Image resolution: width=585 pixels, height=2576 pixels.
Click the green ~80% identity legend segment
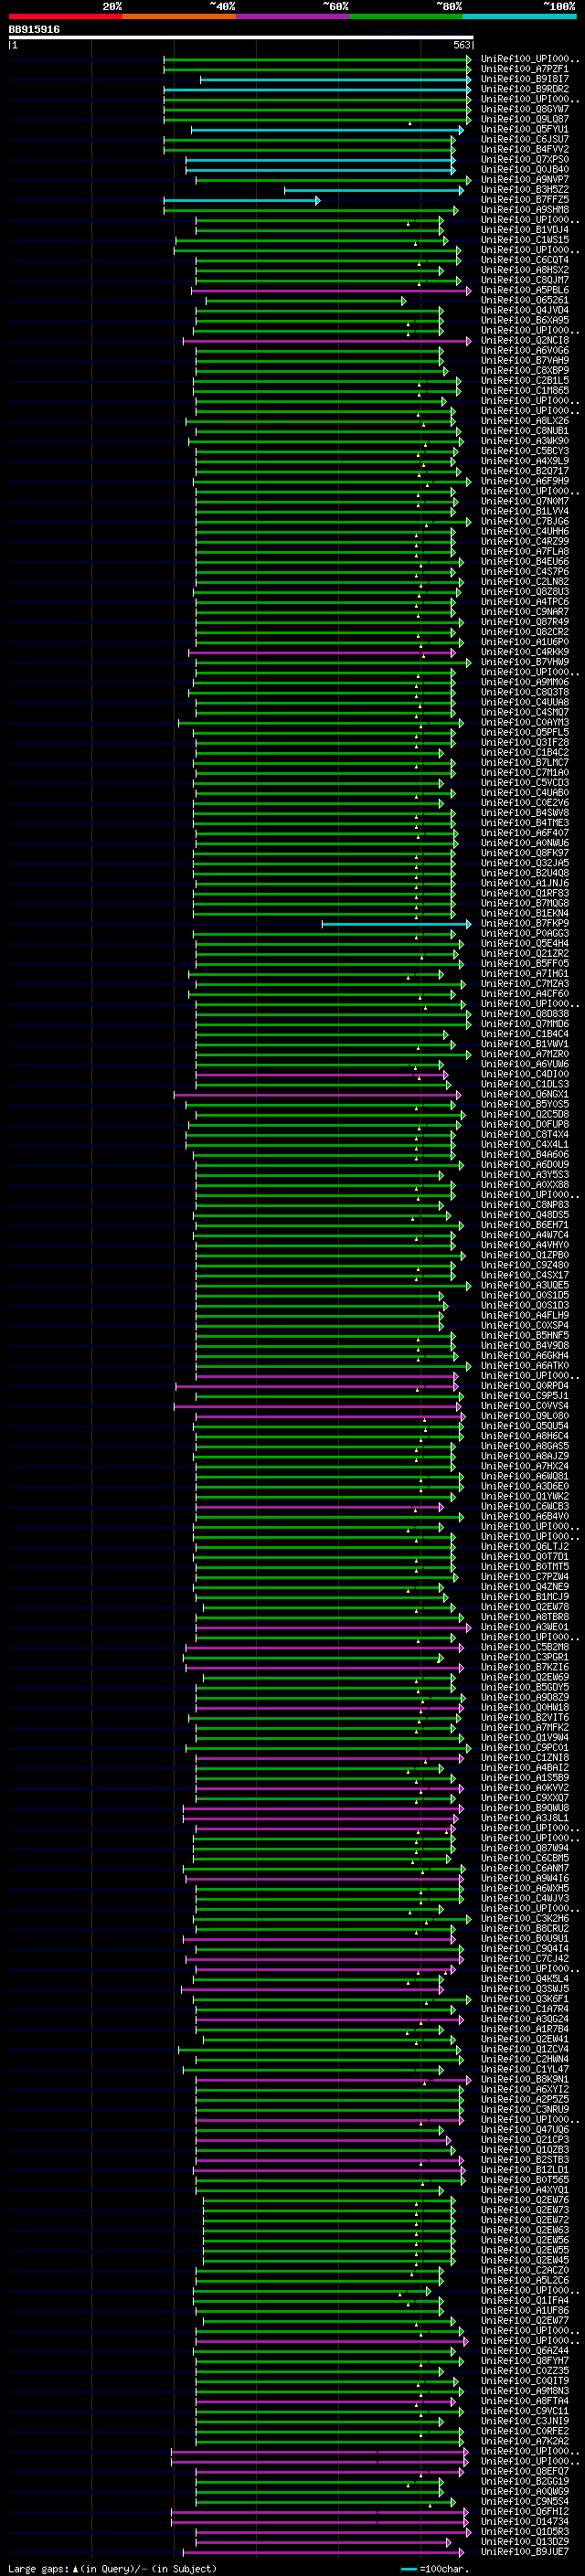click(406, 16)
